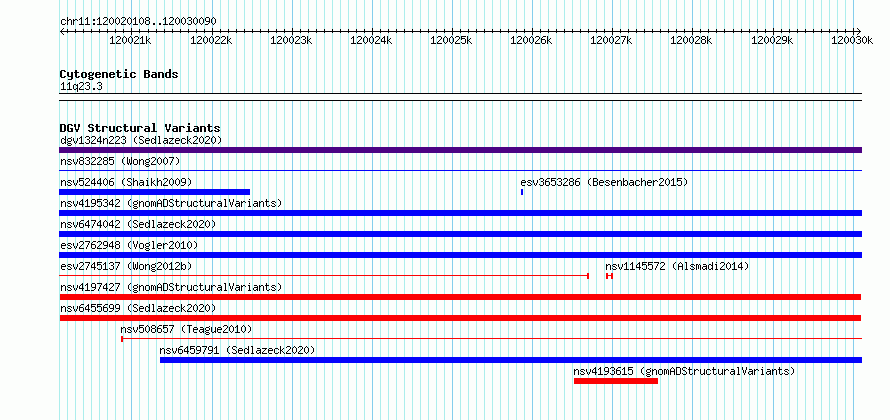
Task: Open nsv6455699 (Sedlazeck2020) label
Action: tap(138, 308)
